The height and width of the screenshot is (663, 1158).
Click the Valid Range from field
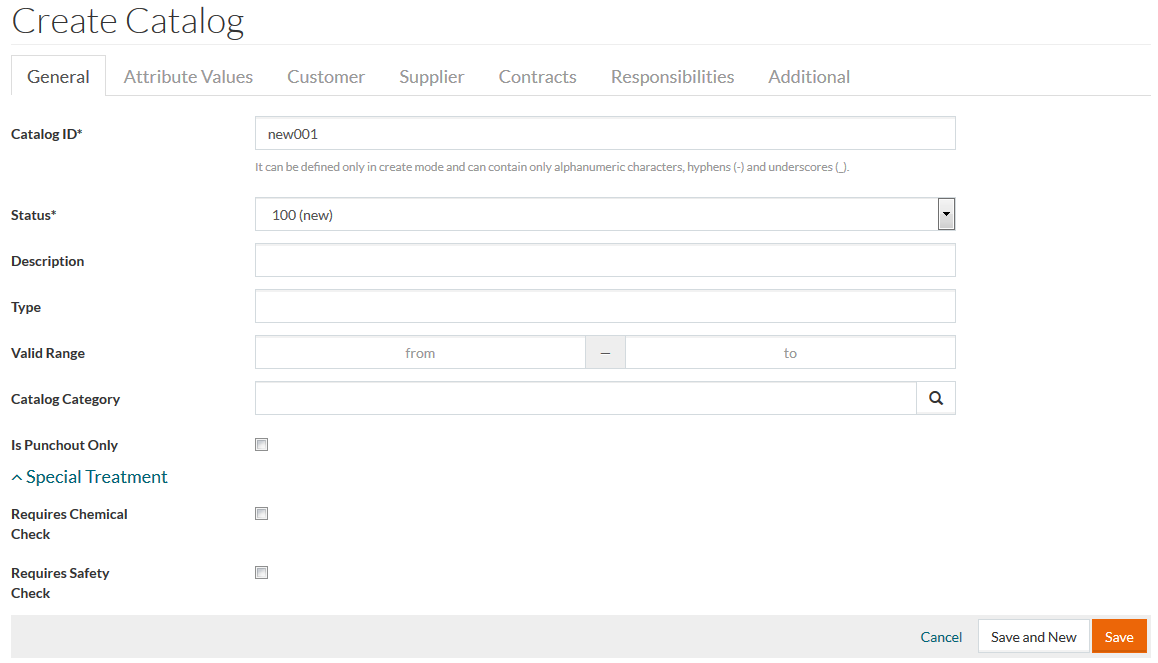[x=420, y=352]
